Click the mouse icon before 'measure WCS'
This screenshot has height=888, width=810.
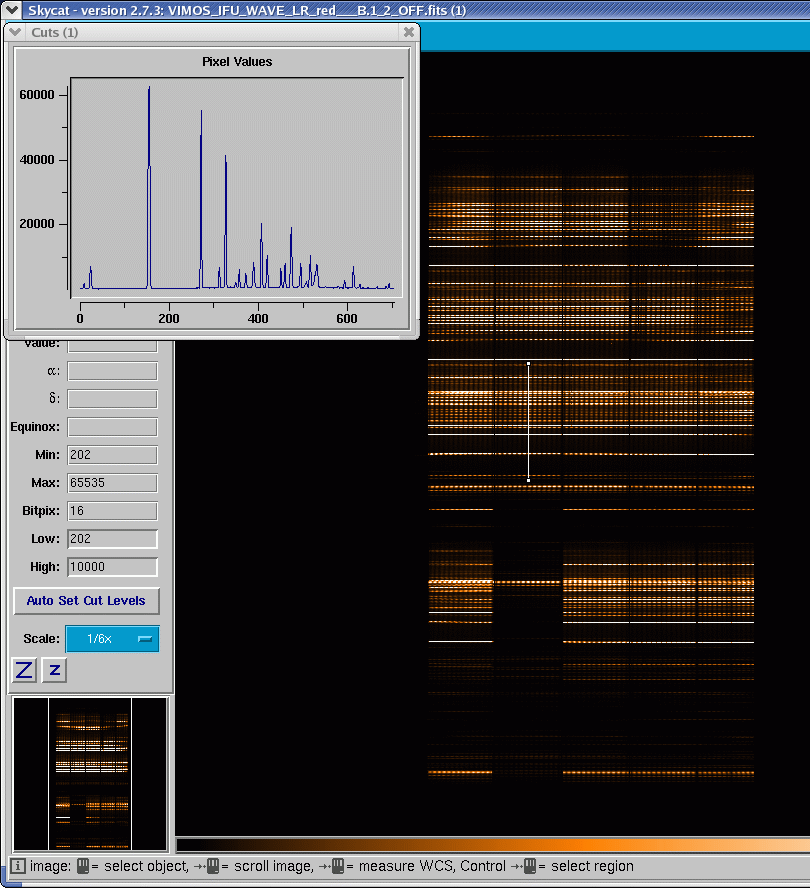point(338,866)
